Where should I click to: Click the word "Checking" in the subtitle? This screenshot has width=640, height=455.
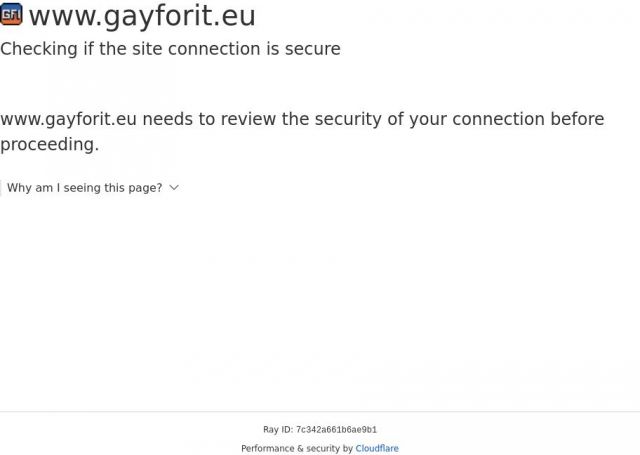39,49
